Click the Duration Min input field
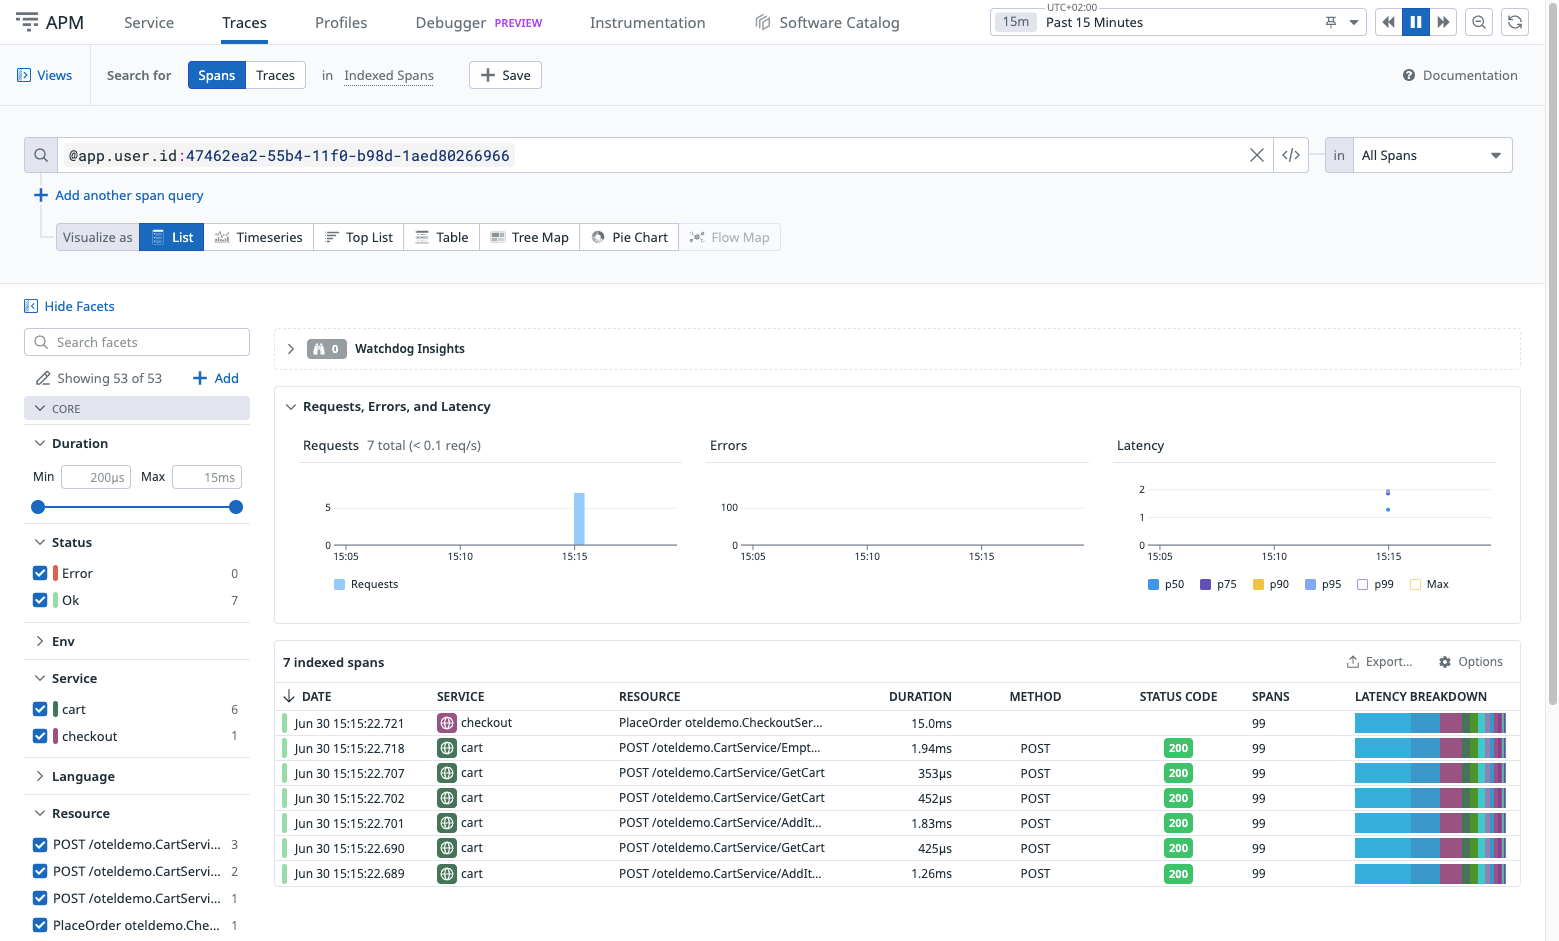Image resolution: width=1559 pixels, height=941 pixels. point(96,477)
